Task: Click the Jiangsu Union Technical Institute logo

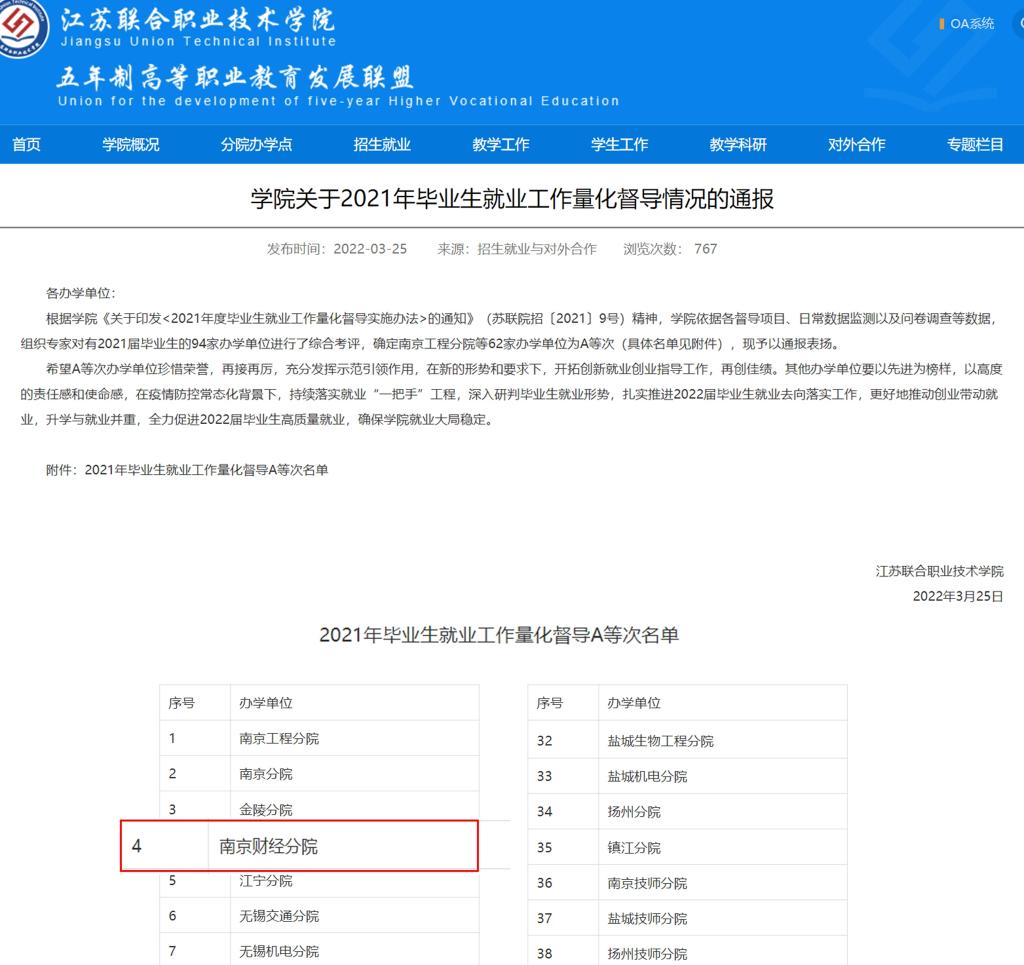Action: [22, 28]
